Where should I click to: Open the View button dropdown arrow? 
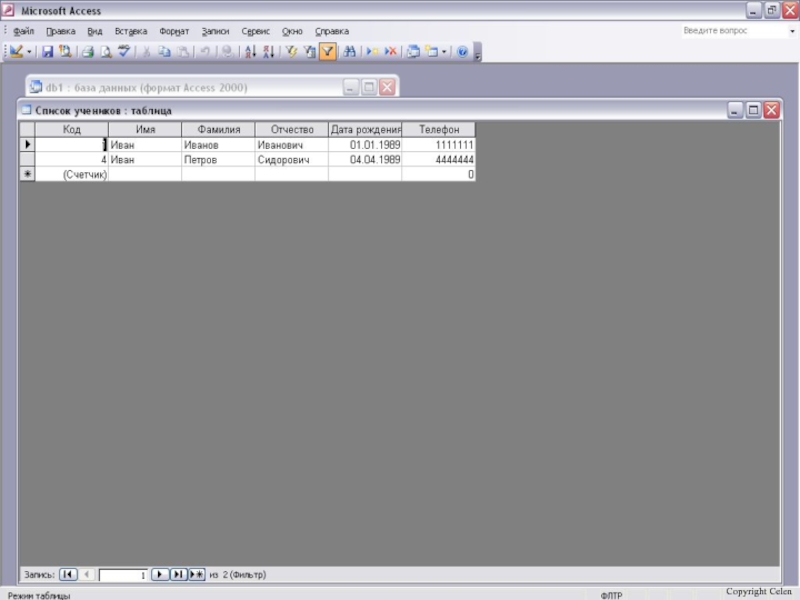pyautogui.click(x=29, y=52)
